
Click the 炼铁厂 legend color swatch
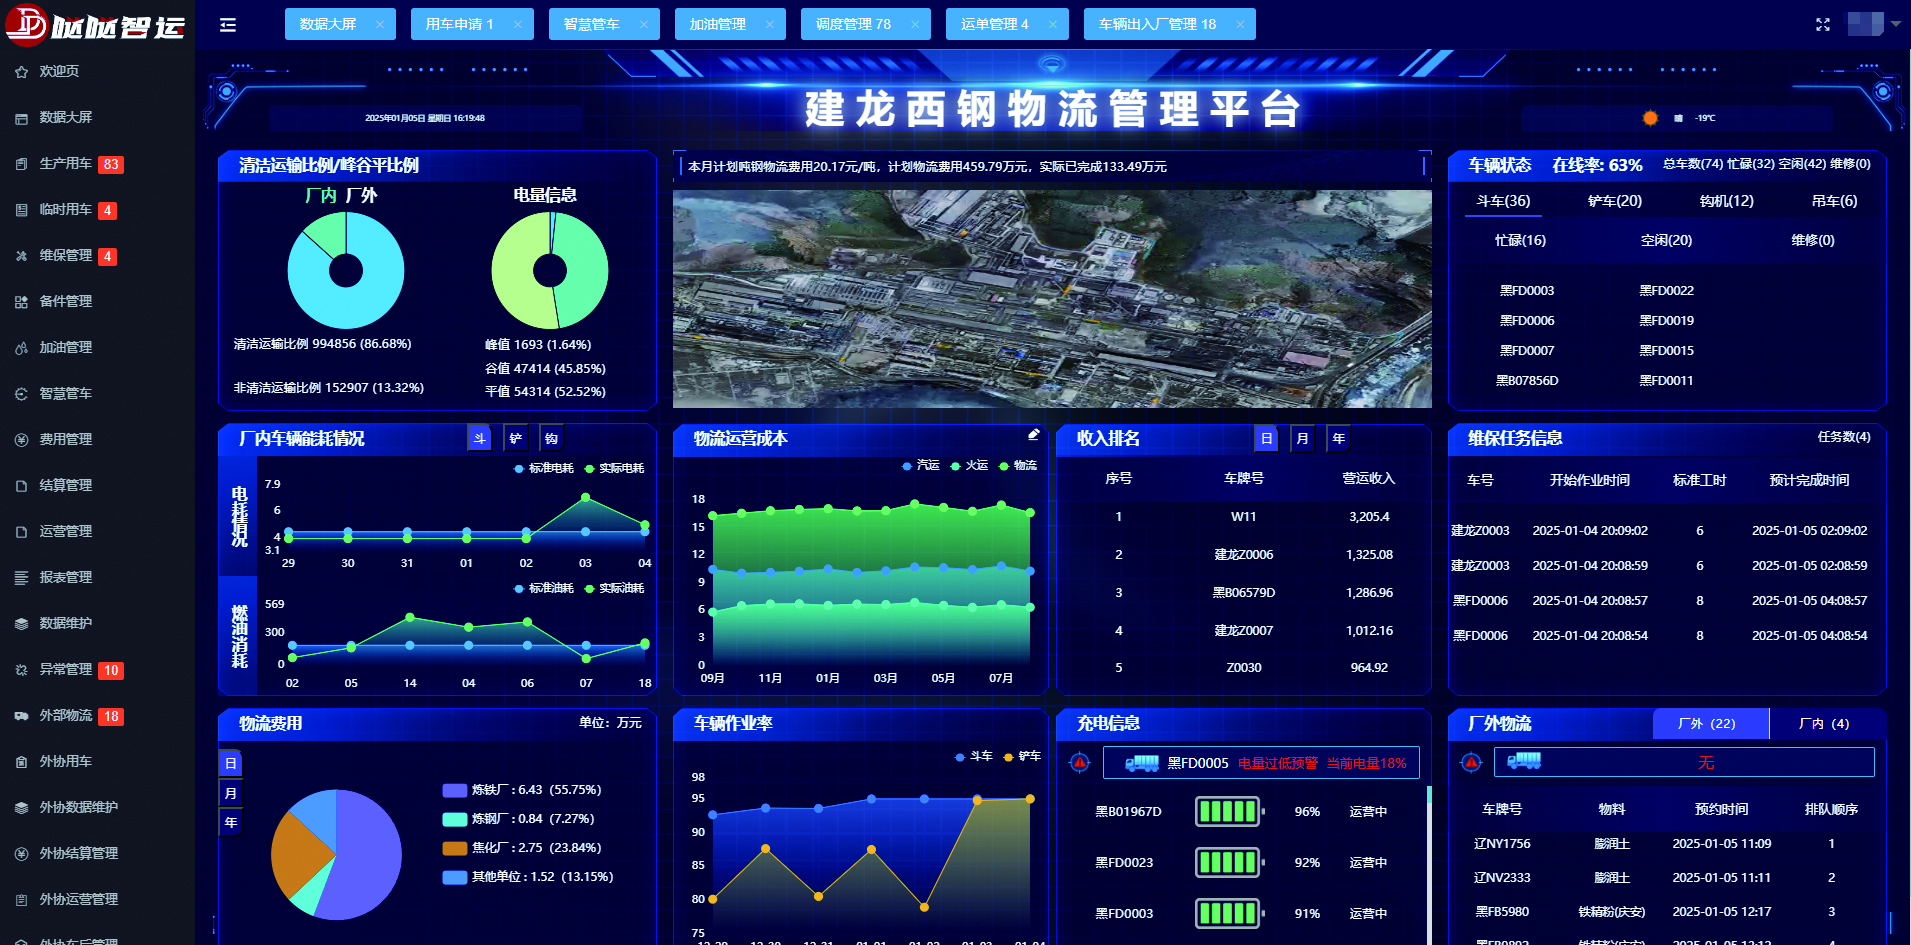point(455,790)
